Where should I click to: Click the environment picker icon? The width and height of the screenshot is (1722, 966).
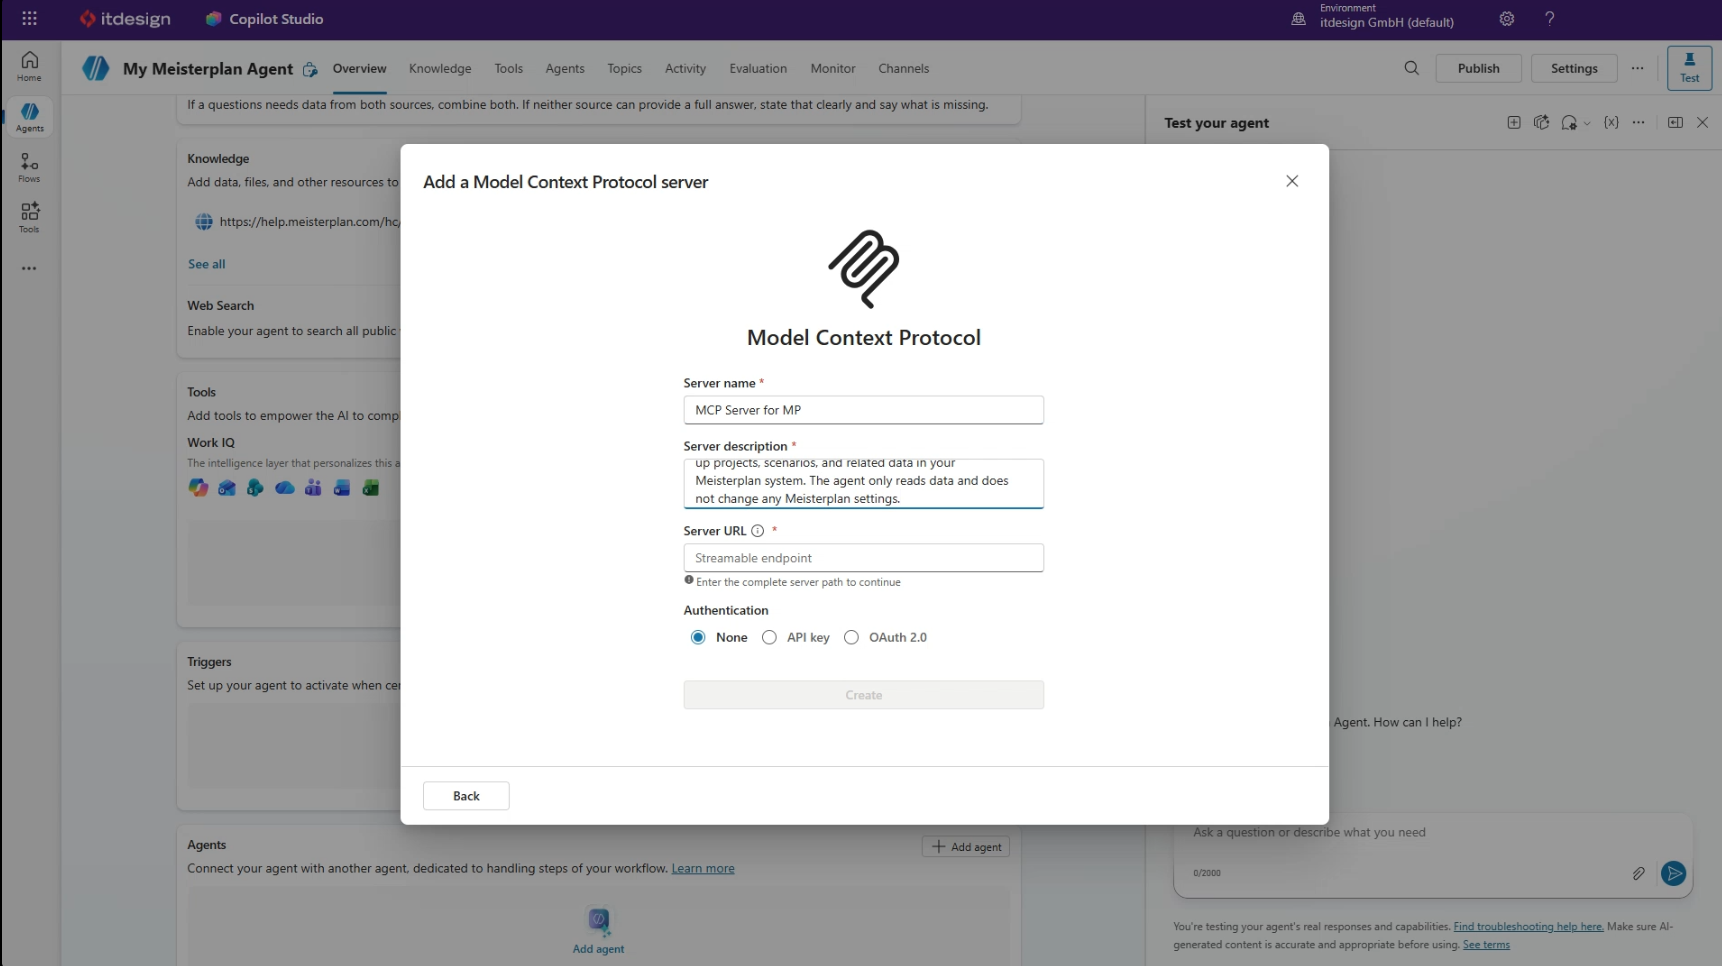(1298, 19)
